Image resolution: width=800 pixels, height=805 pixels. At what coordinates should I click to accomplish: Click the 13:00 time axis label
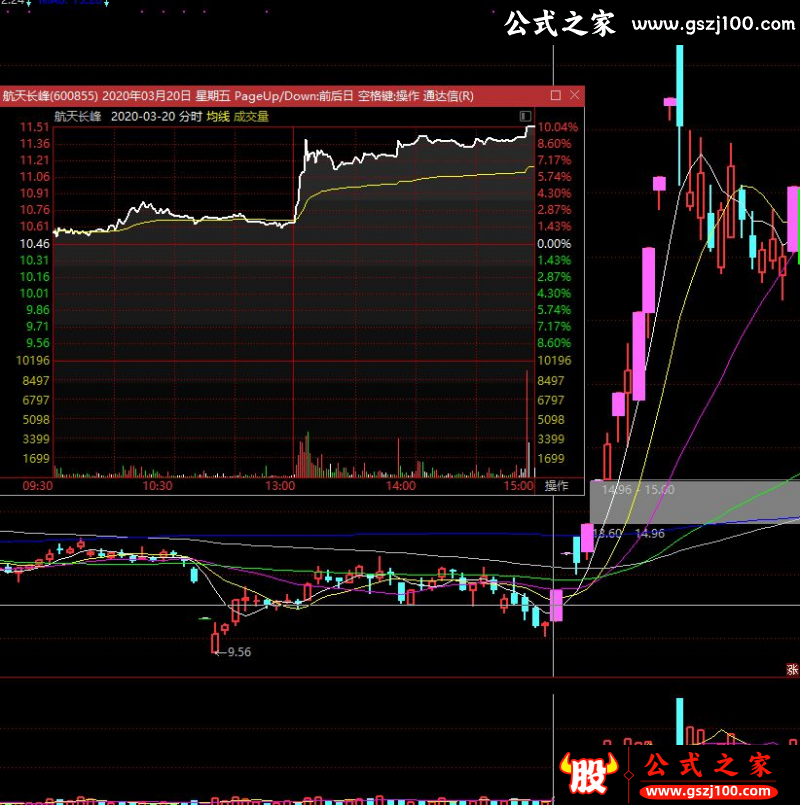pyautogui.click(x=280, y=486)
